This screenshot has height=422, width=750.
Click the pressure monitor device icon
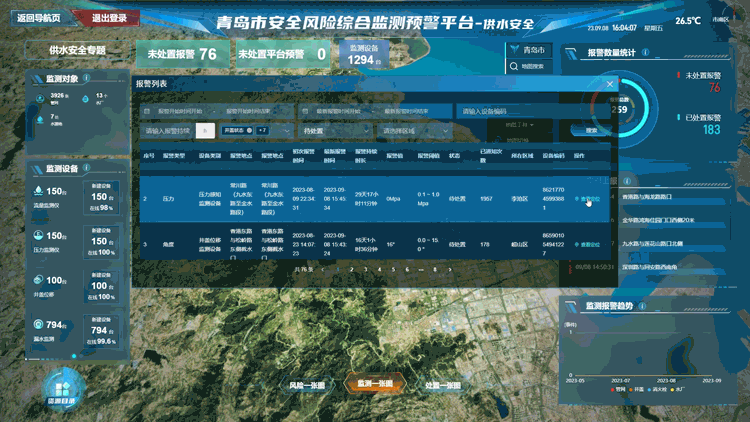click(x=39, y=235)
